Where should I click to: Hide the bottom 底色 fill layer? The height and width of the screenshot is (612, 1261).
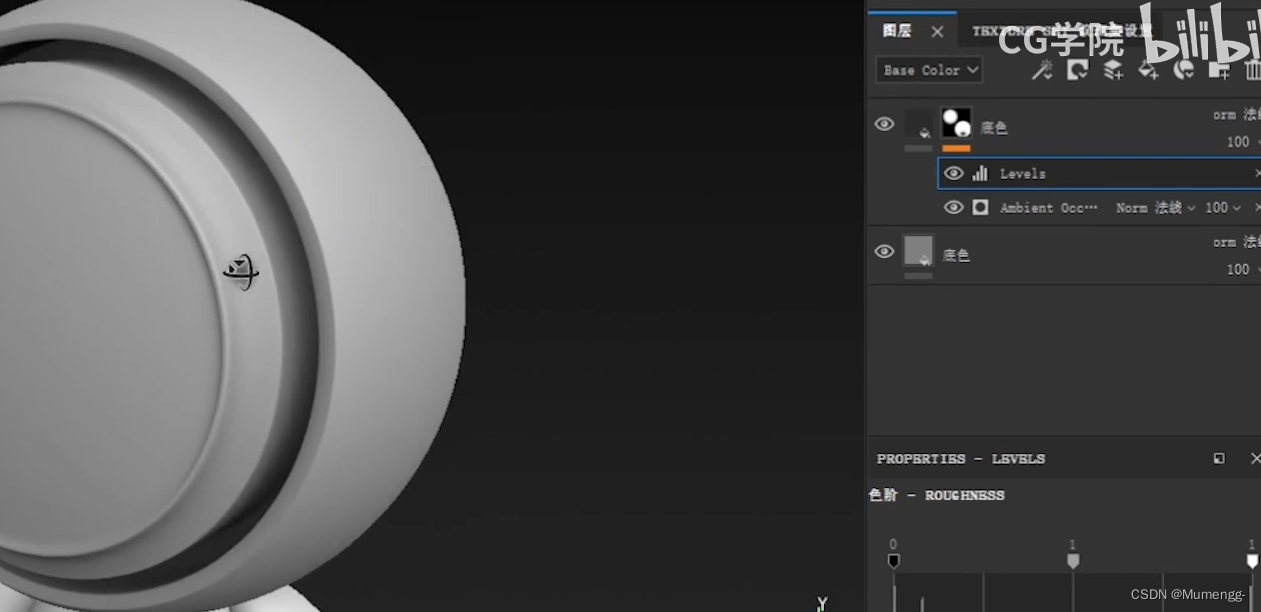(x=884, y=251)
